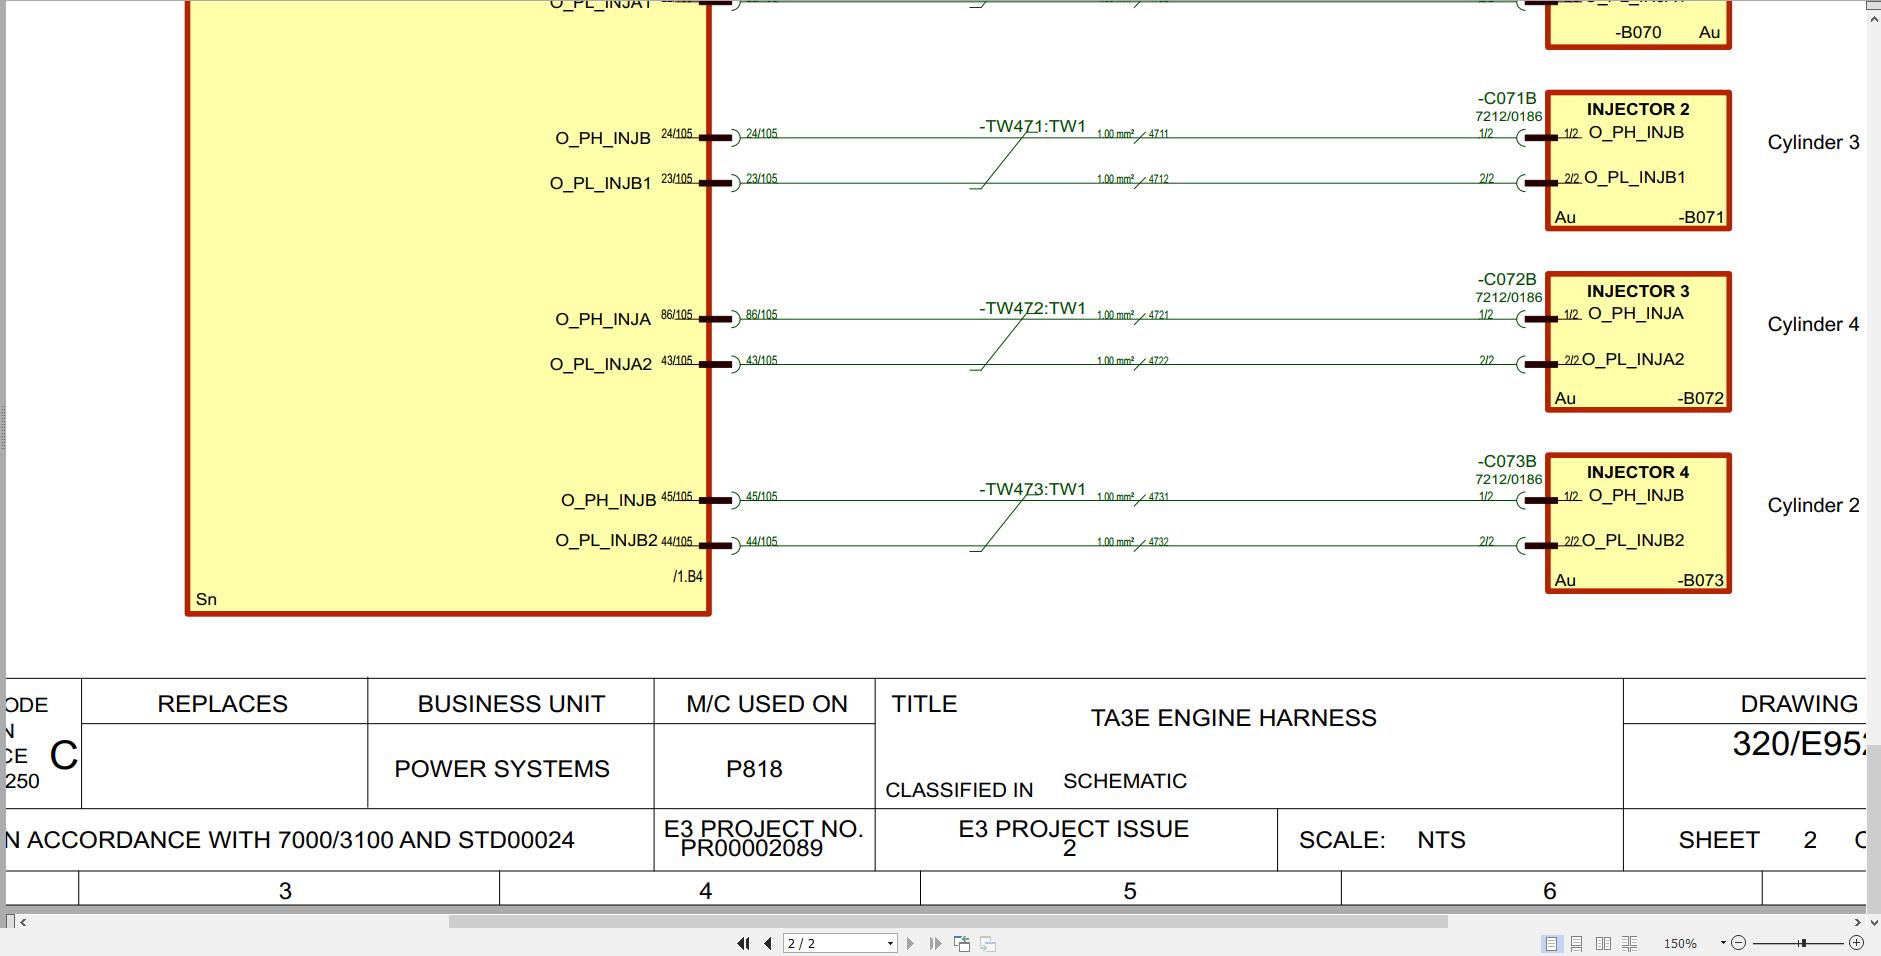Click the 150% zoom percentage label
This screenshot has width=1881, height=956.
(x=1681, y=943)
